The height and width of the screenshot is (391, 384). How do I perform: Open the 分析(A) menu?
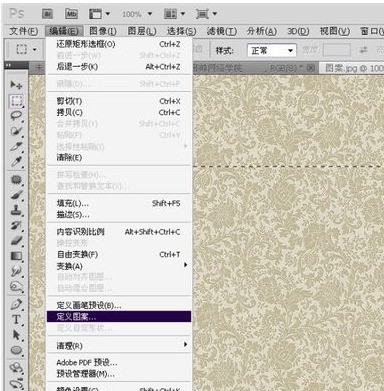262,31
